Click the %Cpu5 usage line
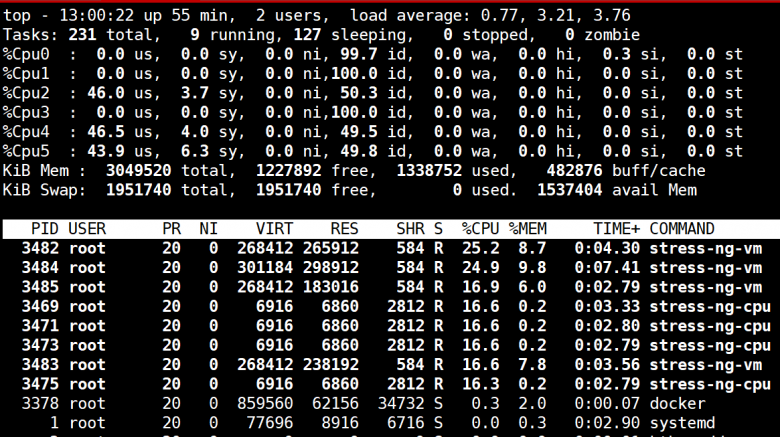This screenshot has height=437, width=780. 373,151
